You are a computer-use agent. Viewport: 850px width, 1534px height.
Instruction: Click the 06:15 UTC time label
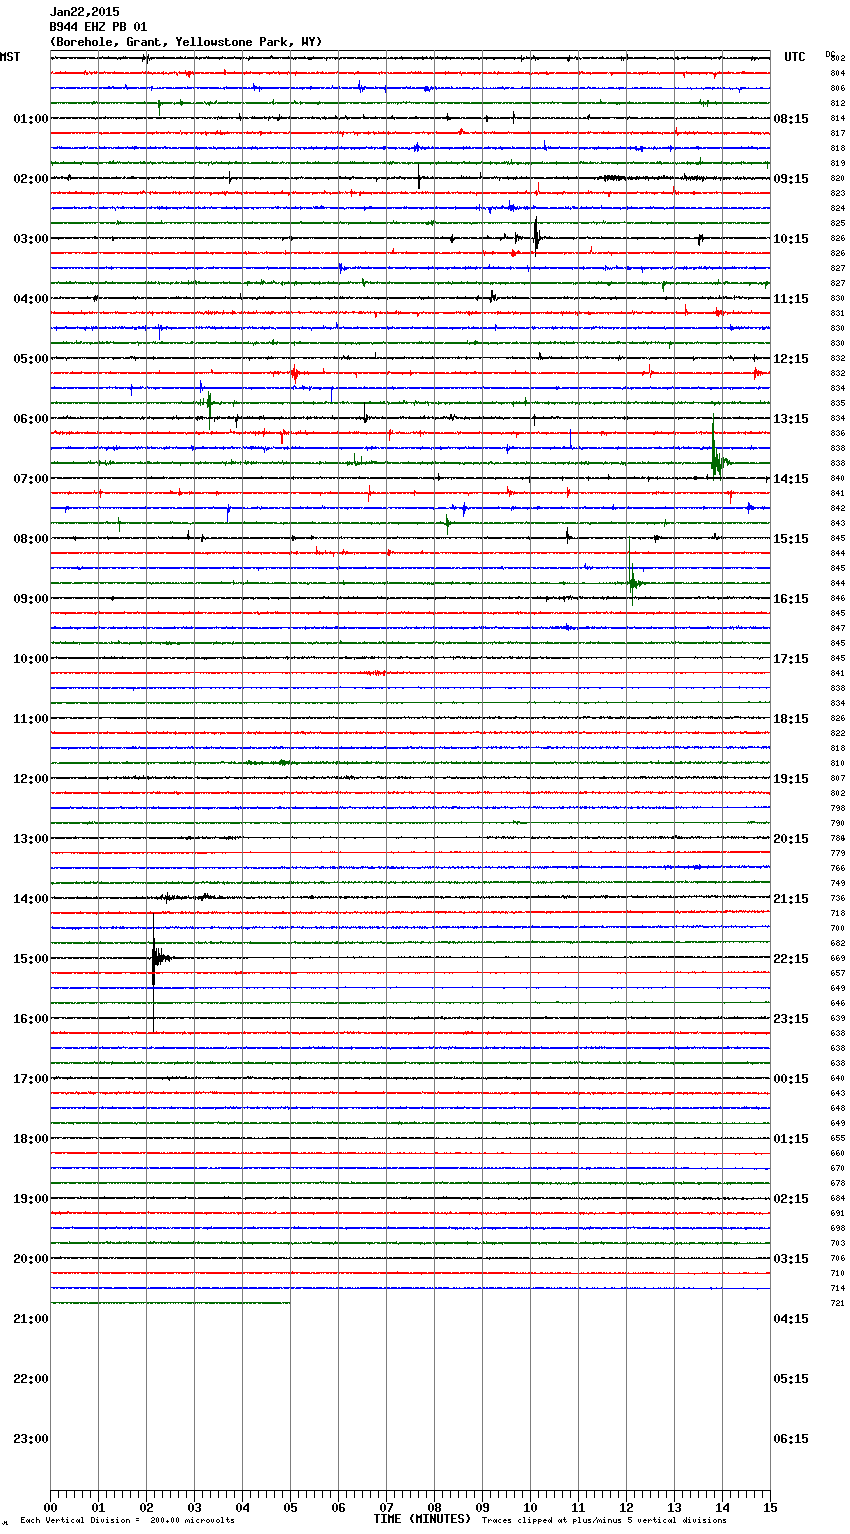[x=791, y=1439]
